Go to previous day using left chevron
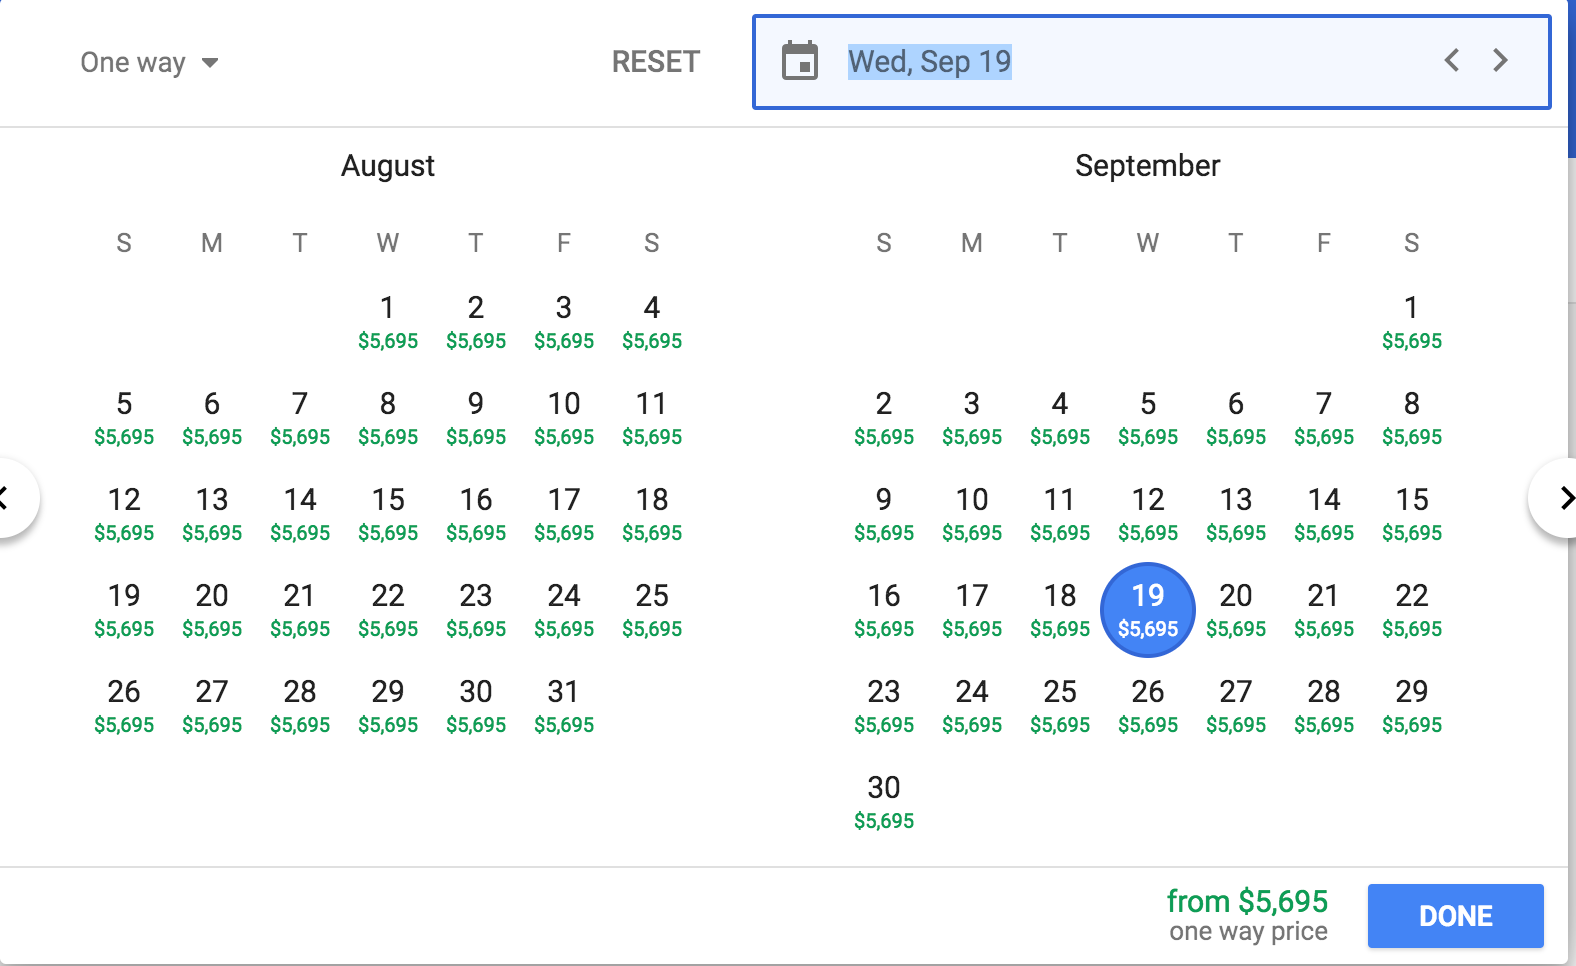The width and height of the screenshot is (1576, 966). coord(1452,61)
